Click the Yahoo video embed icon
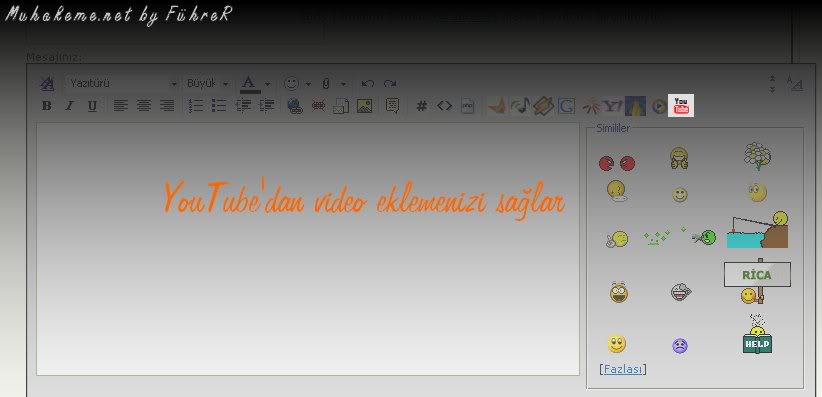Viewport: 822px width, 397px height. [x=612, y=106]
